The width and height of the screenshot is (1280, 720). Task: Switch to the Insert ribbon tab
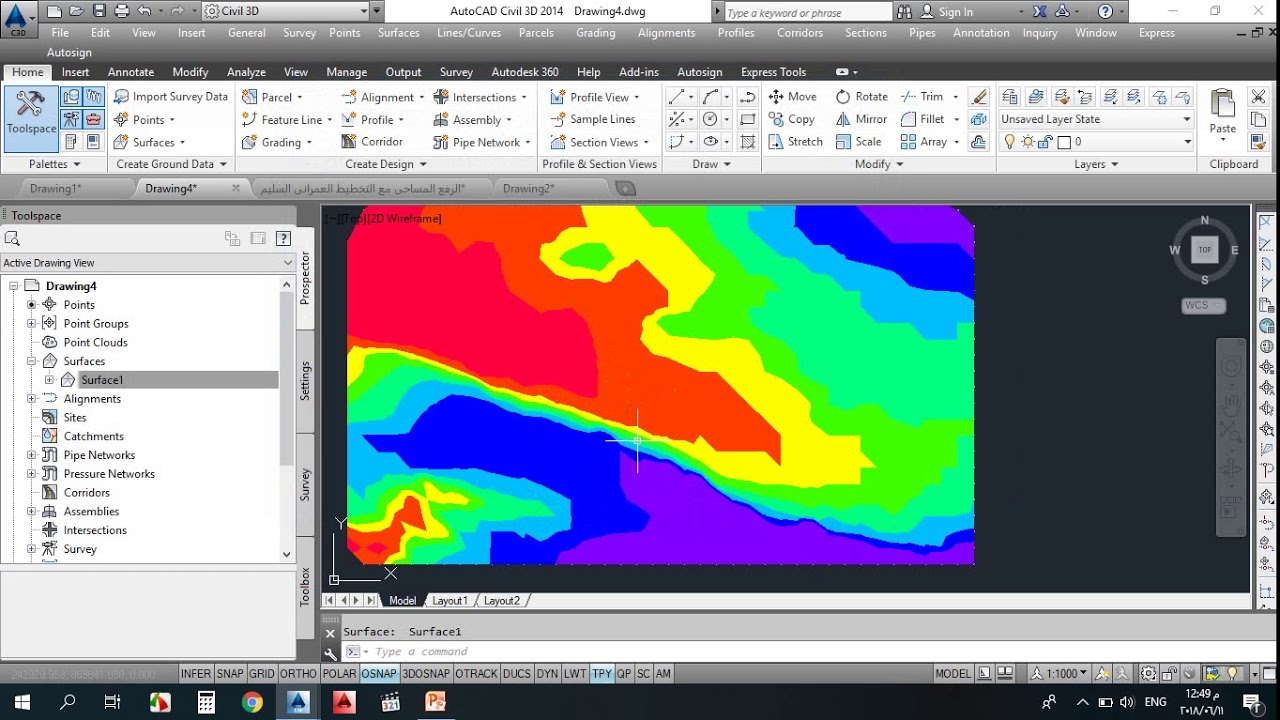75,72
